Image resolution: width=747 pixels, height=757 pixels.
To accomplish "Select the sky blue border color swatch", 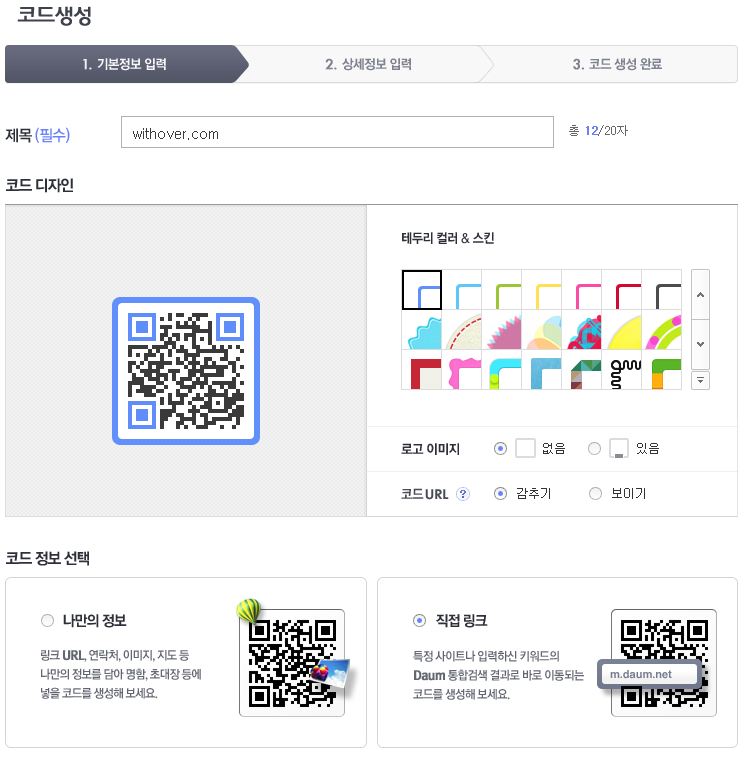I will coord(462,290).
